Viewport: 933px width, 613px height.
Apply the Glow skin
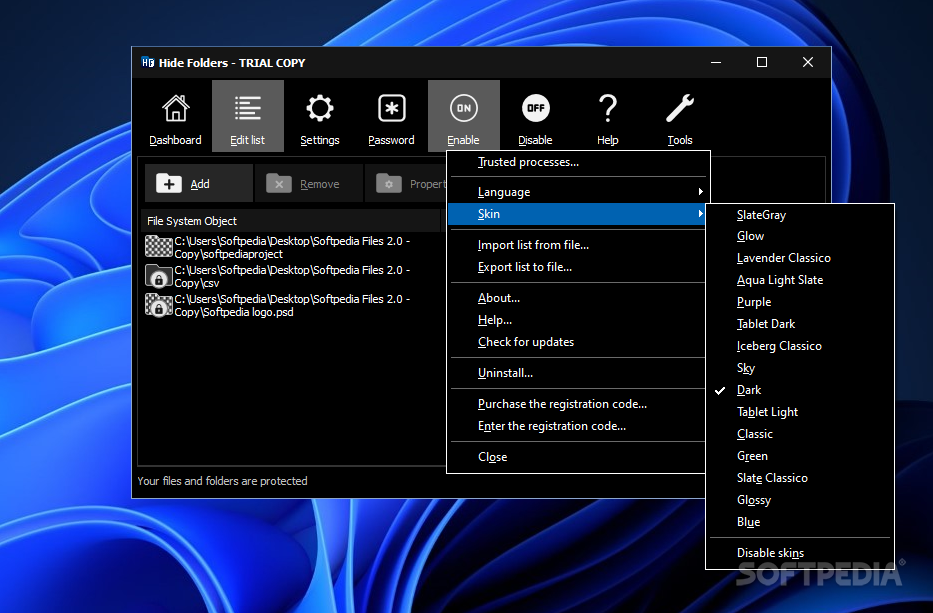pyautogui.click(x=800, y=236)
